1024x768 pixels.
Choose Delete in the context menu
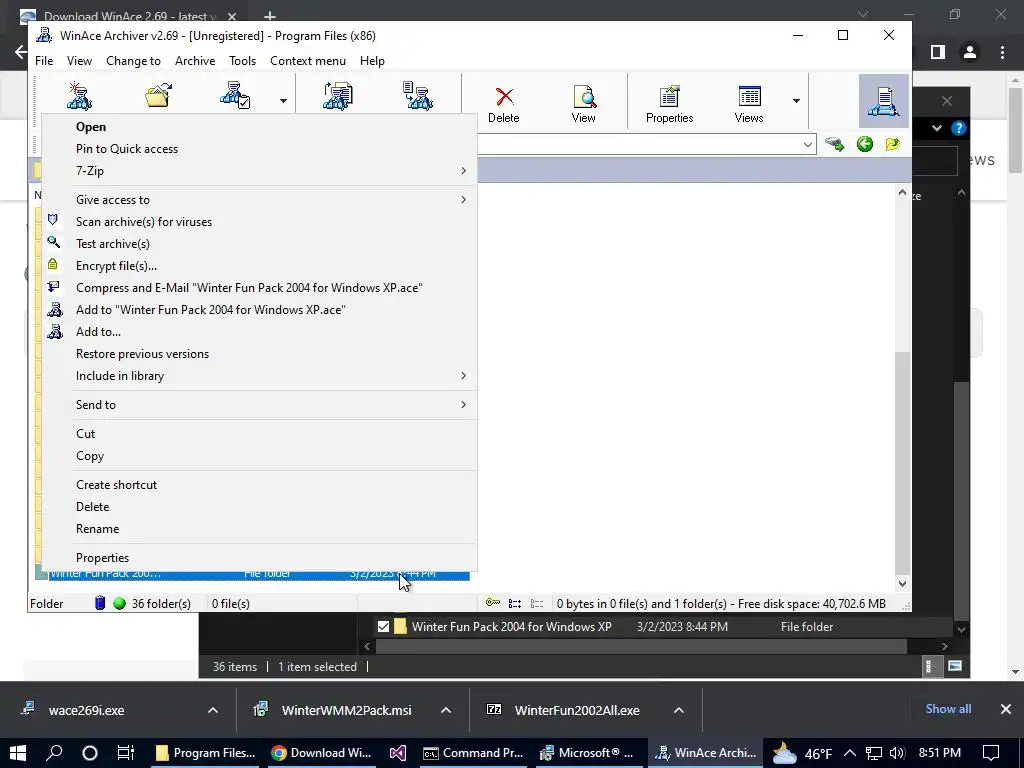[259, 507]
